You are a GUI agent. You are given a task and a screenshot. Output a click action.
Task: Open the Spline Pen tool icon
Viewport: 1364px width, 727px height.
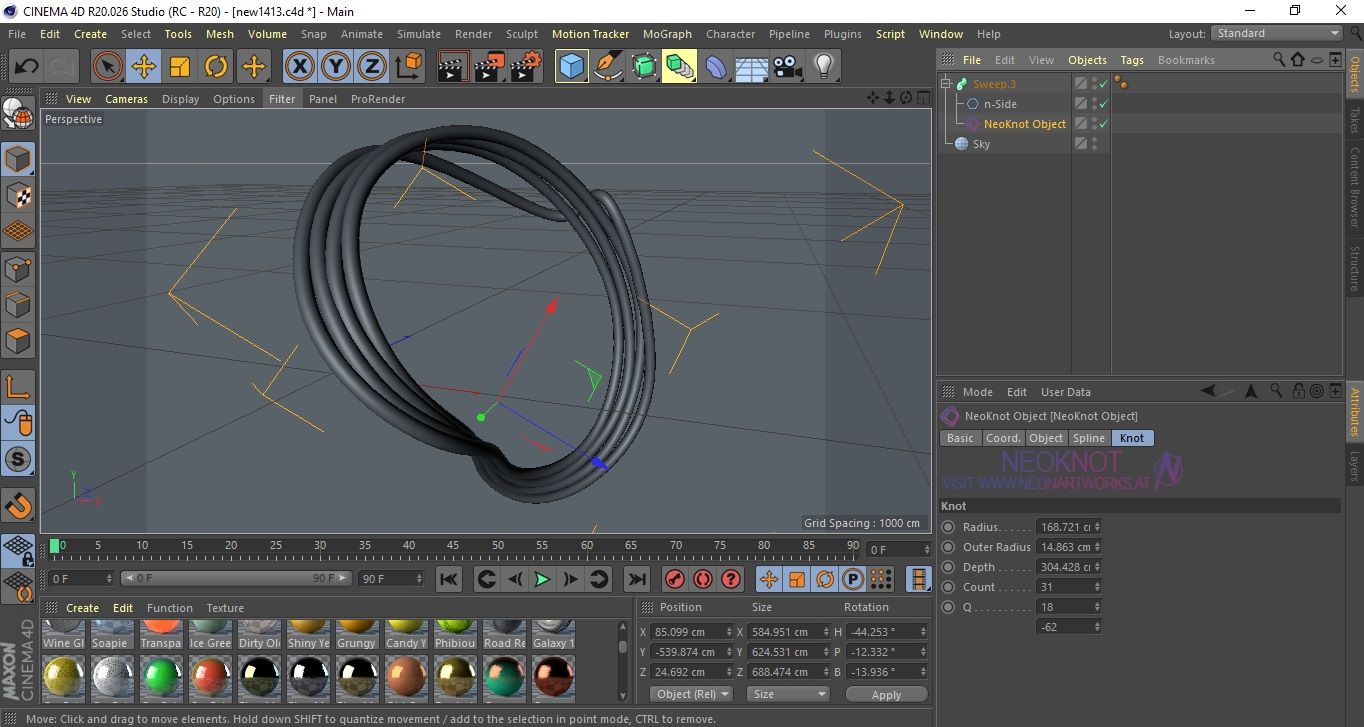coord(608,67)
